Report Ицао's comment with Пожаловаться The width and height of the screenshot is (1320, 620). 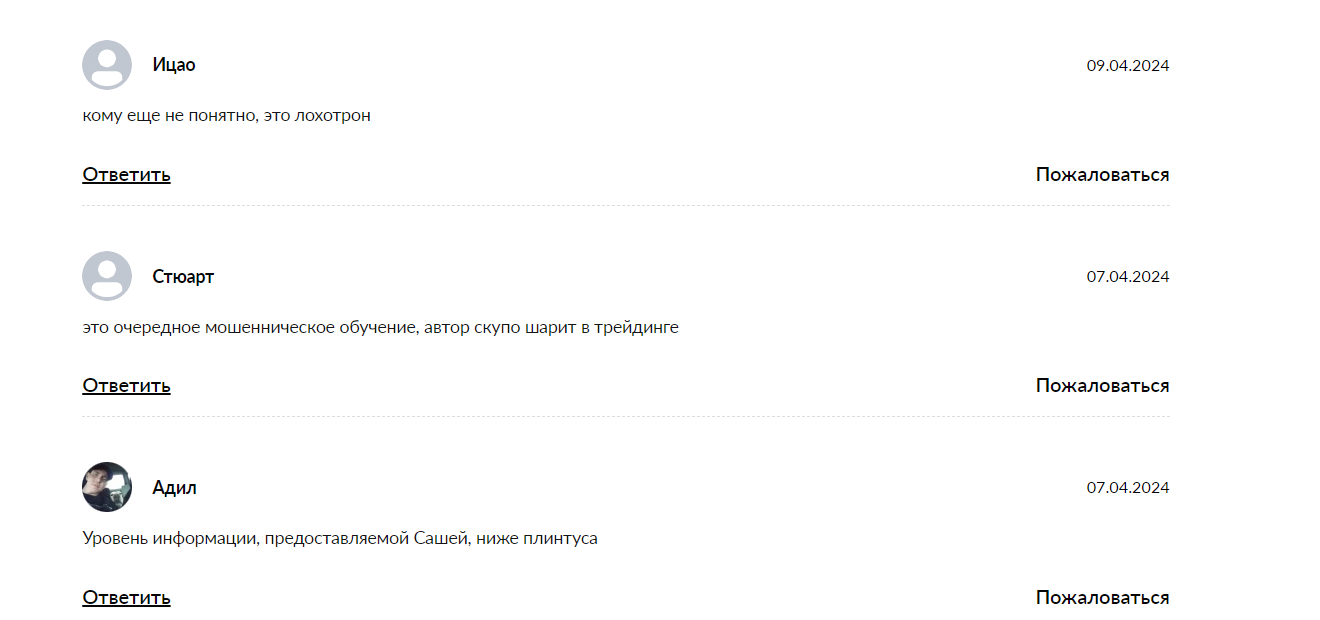[x=1102, y=175]
